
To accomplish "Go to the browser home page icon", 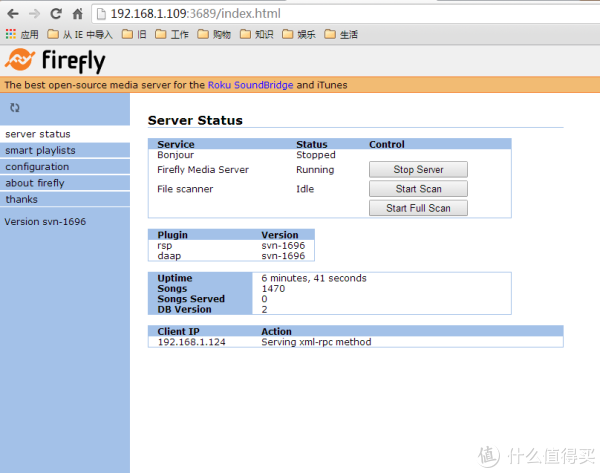I will click(77, 14).
